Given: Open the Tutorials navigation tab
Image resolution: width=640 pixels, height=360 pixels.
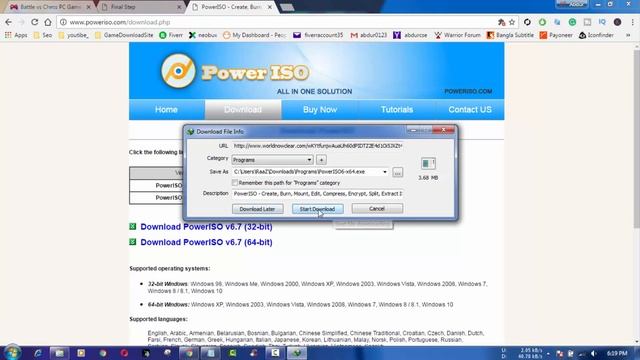Looking at the screenshot, I should [x=397, y=109].
